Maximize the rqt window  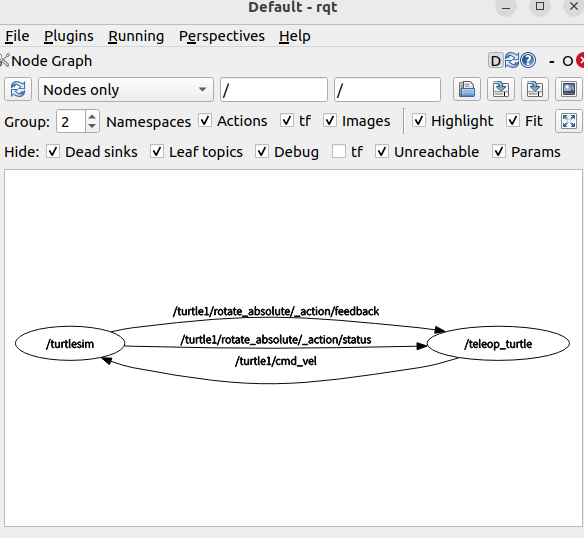coord(540,6)
